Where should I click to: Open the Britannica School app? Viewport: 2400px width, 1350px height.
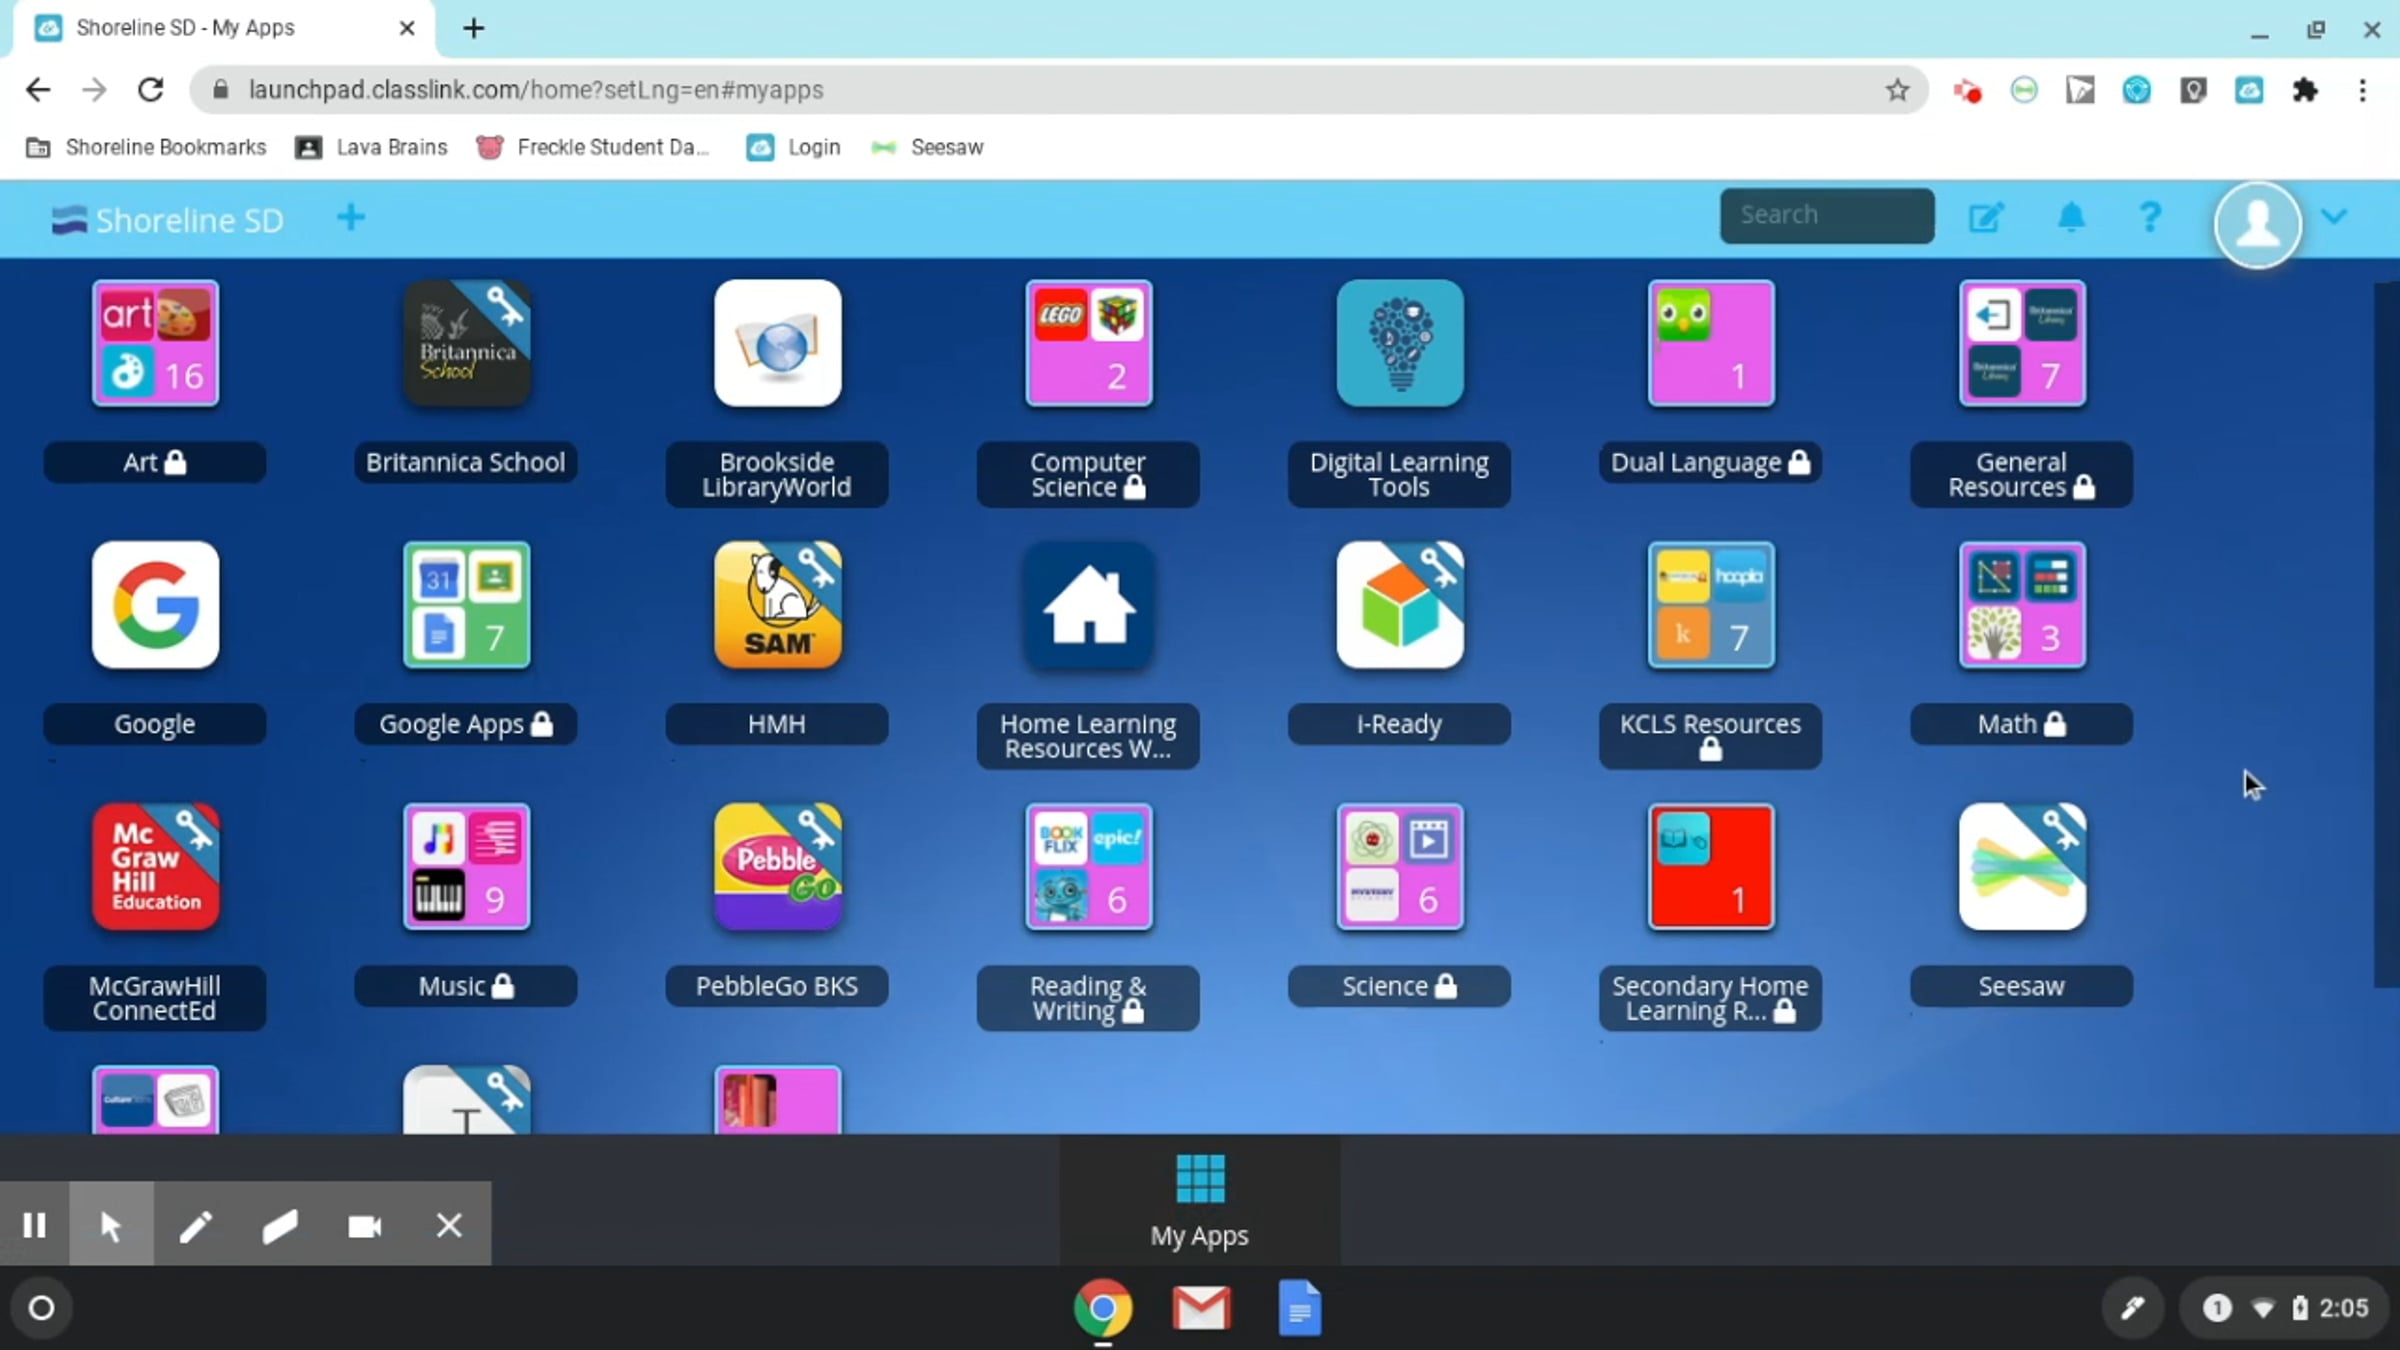pos(466,343)
